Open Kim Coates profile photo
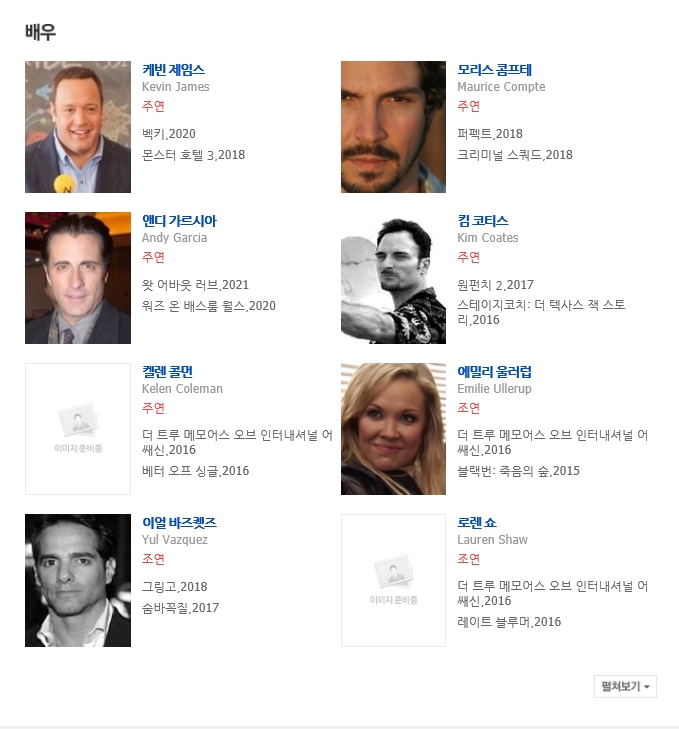679x729 pixels. coord(393,278)
